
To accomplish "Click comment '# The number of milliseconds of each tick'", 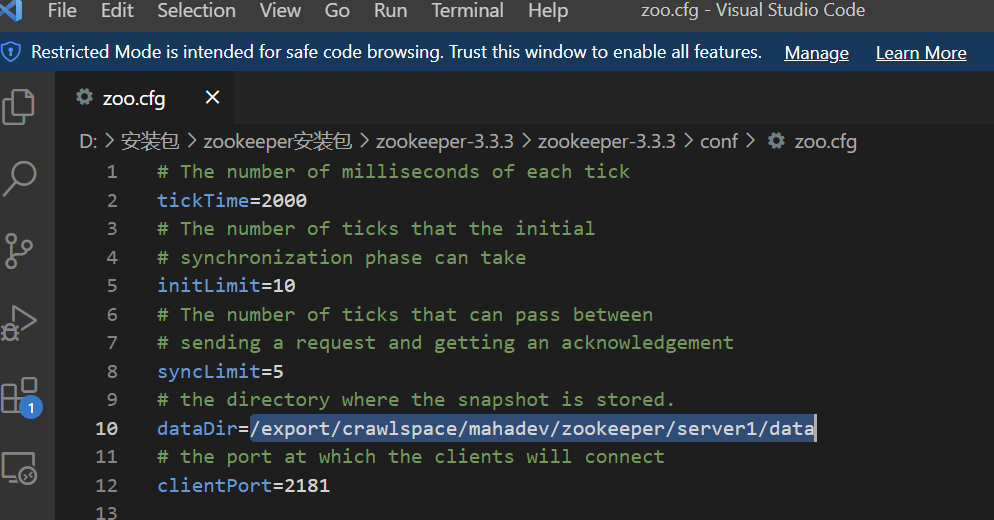I will pos(394,172).
